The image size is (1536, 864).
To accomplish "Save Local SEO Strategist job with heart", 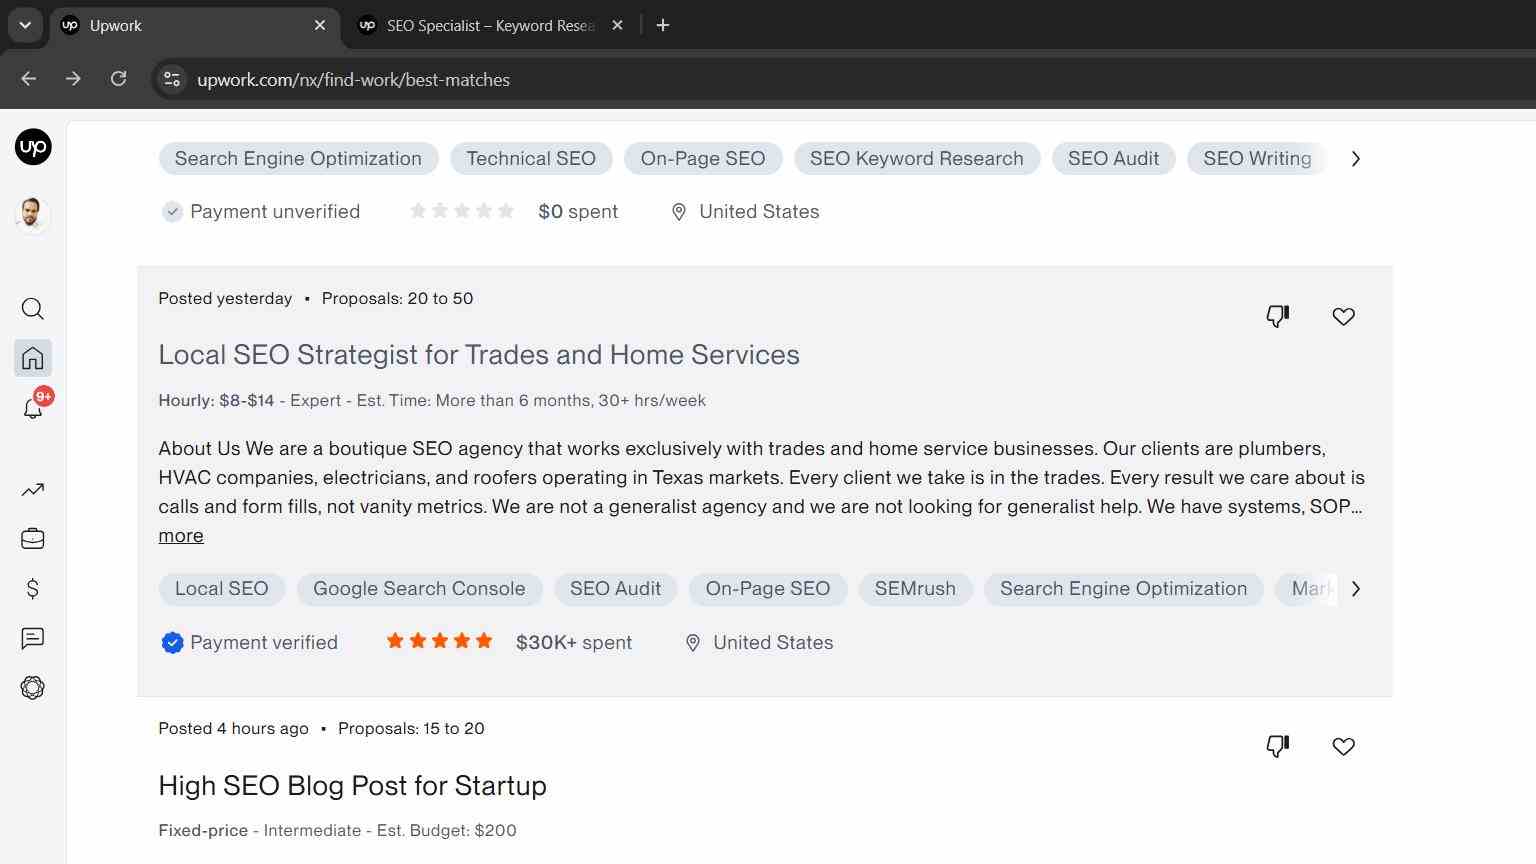I will click(x=1343, y=317).
